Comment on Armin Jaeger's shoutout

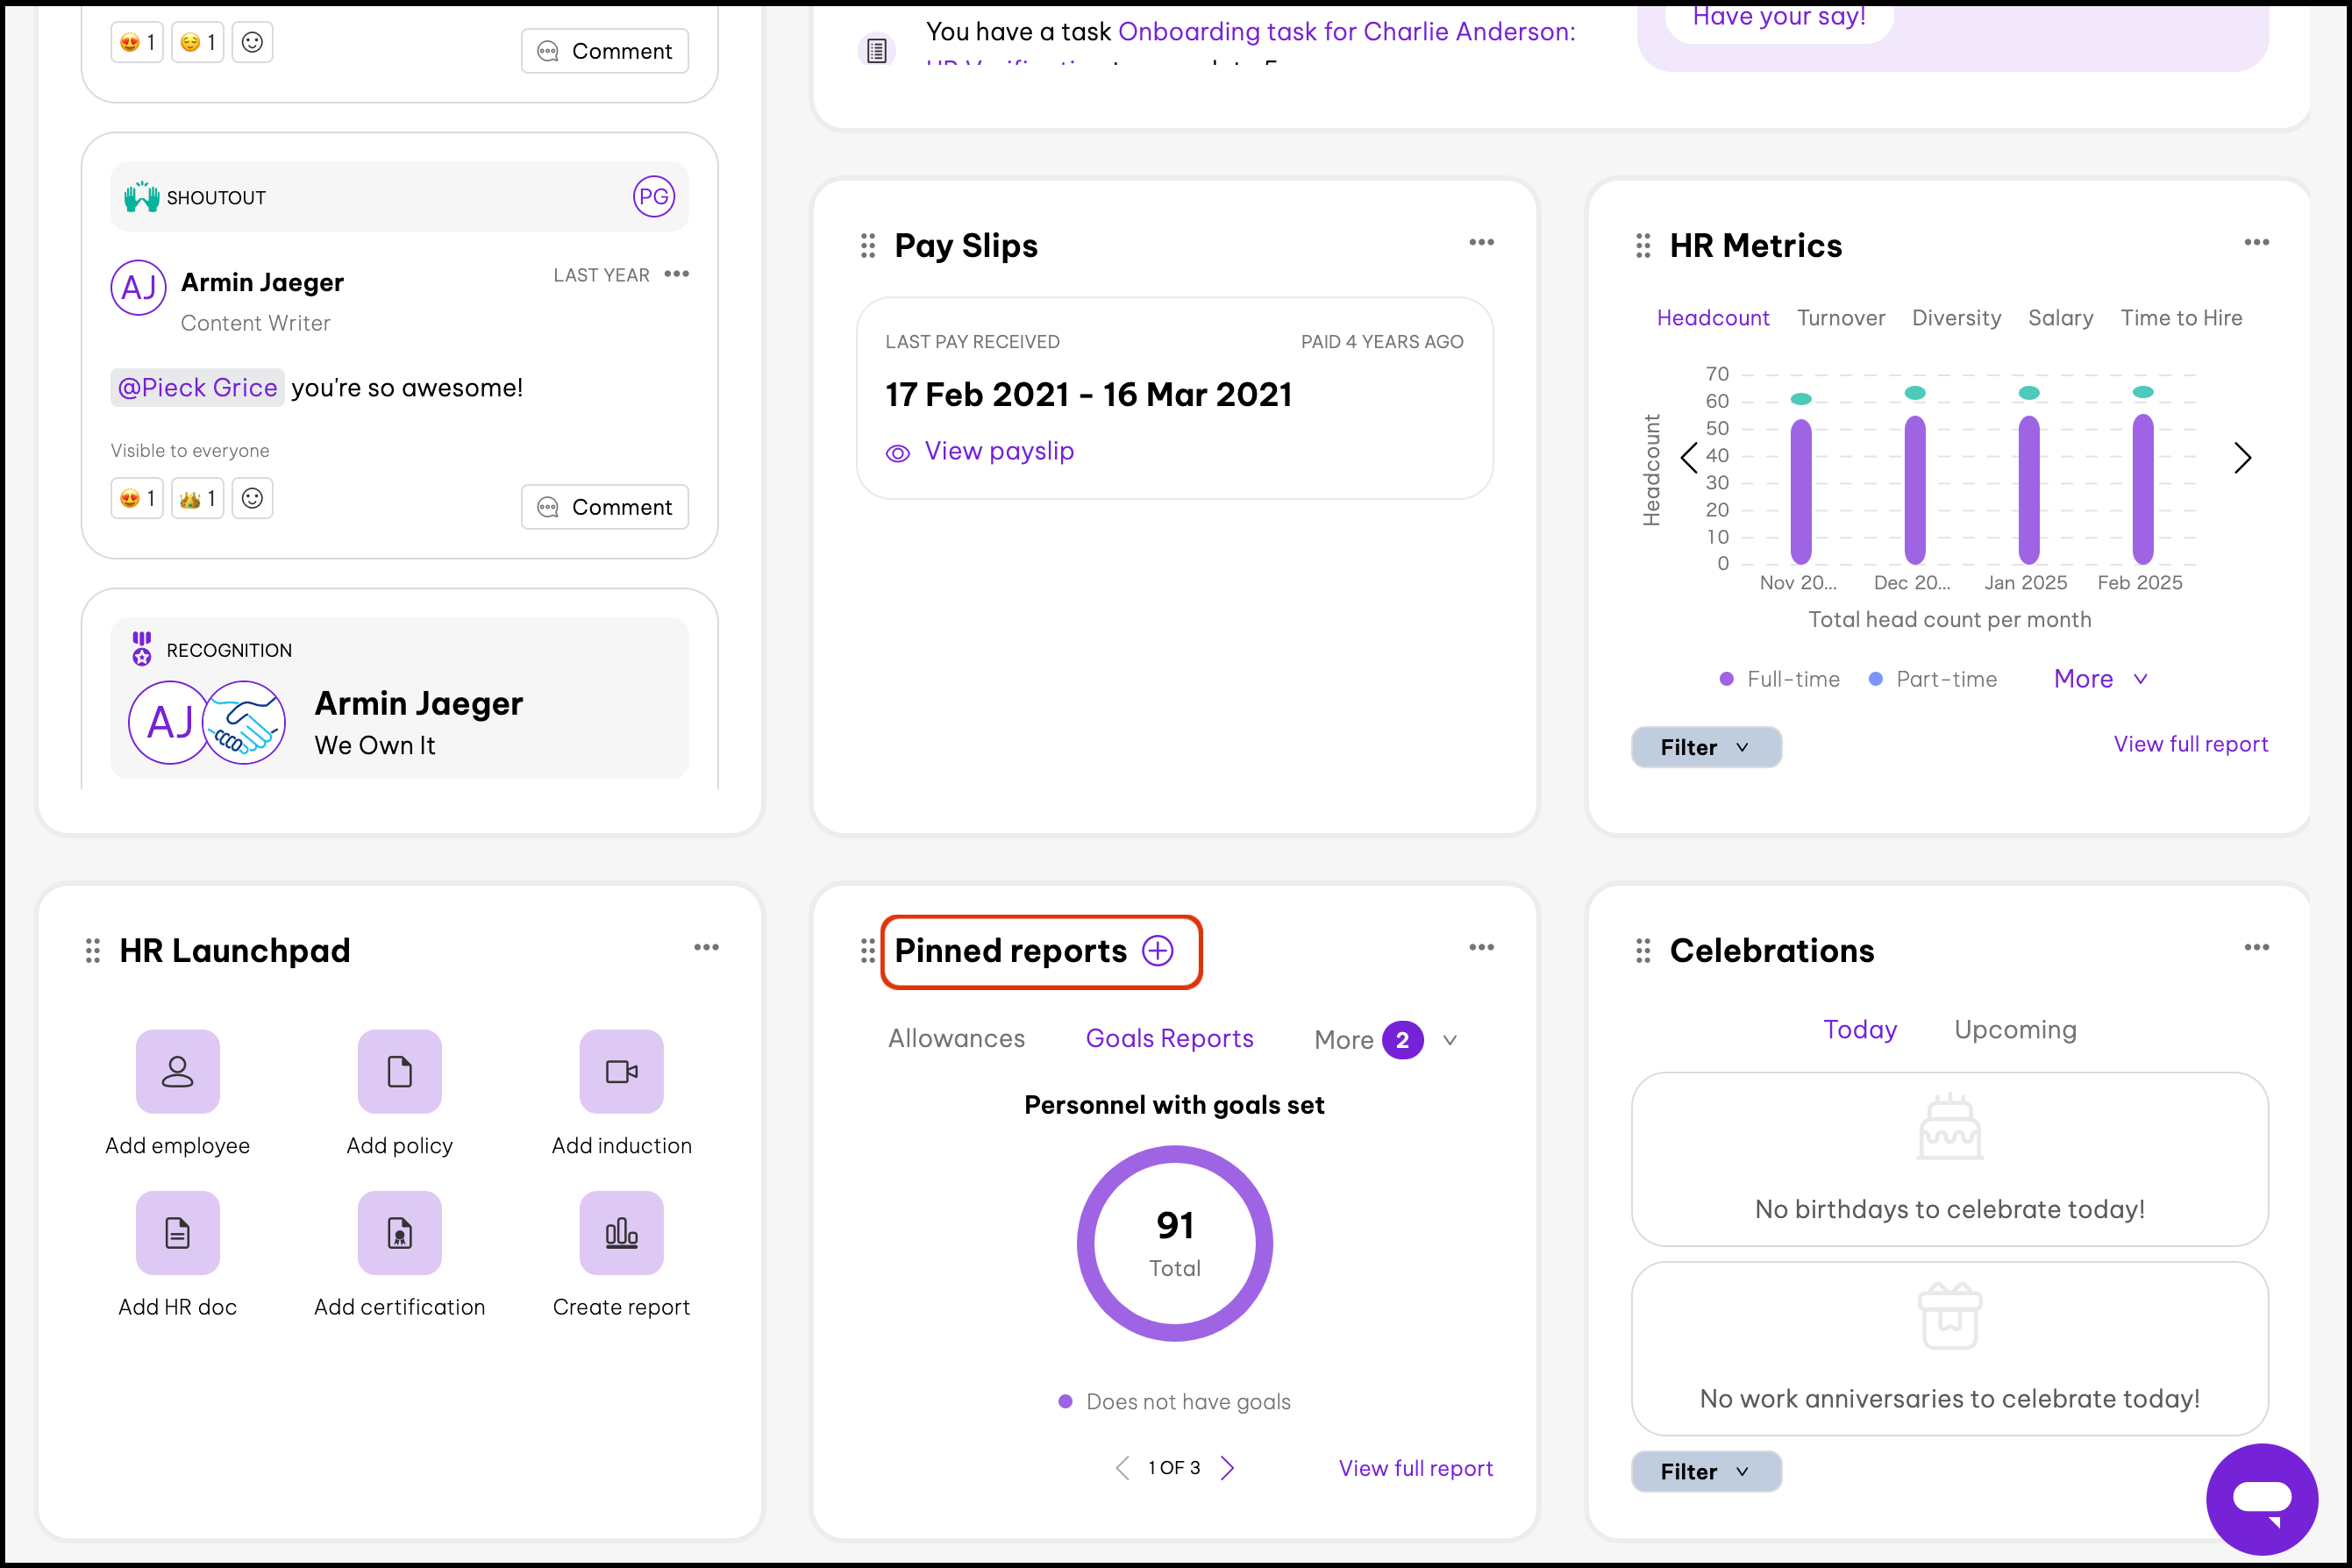click(x=604, y=507)
